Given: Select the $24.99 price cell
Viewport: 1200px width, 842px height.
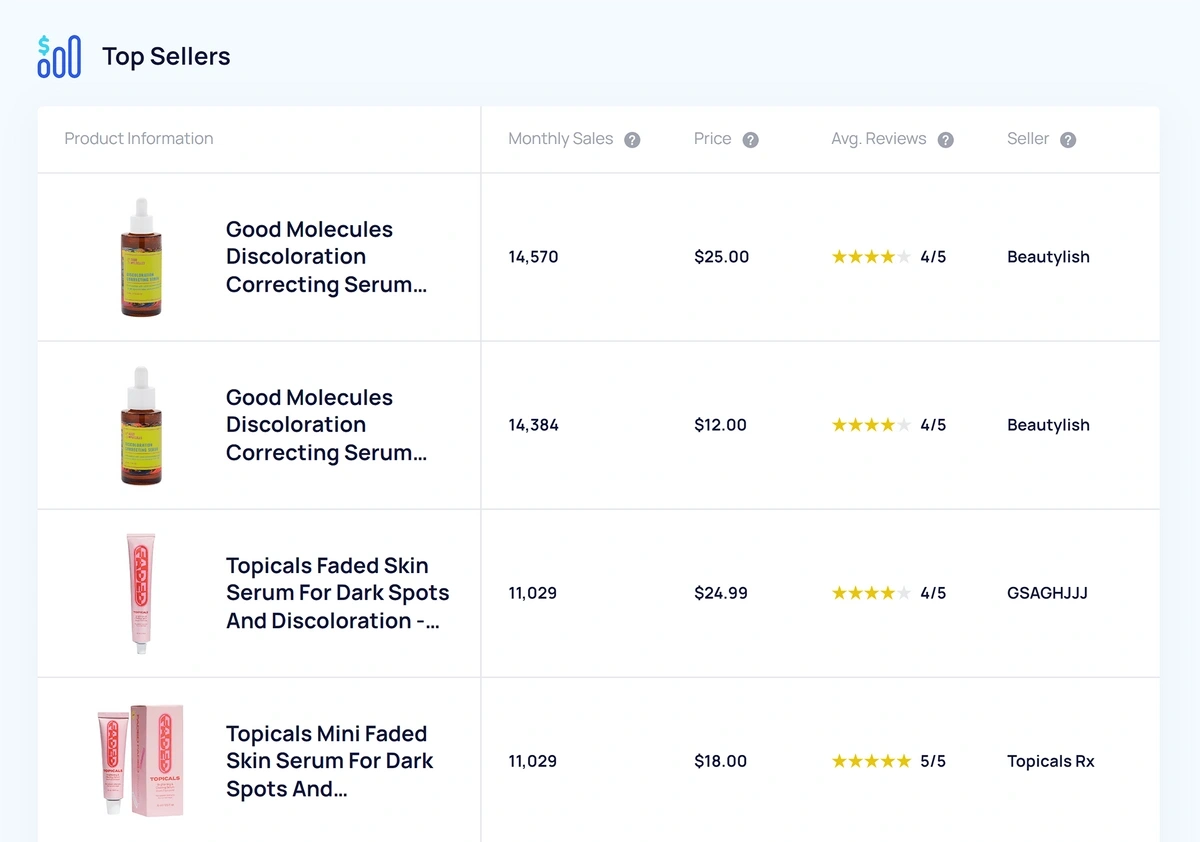Looking at the screenshot, I should tap(721, 593).
